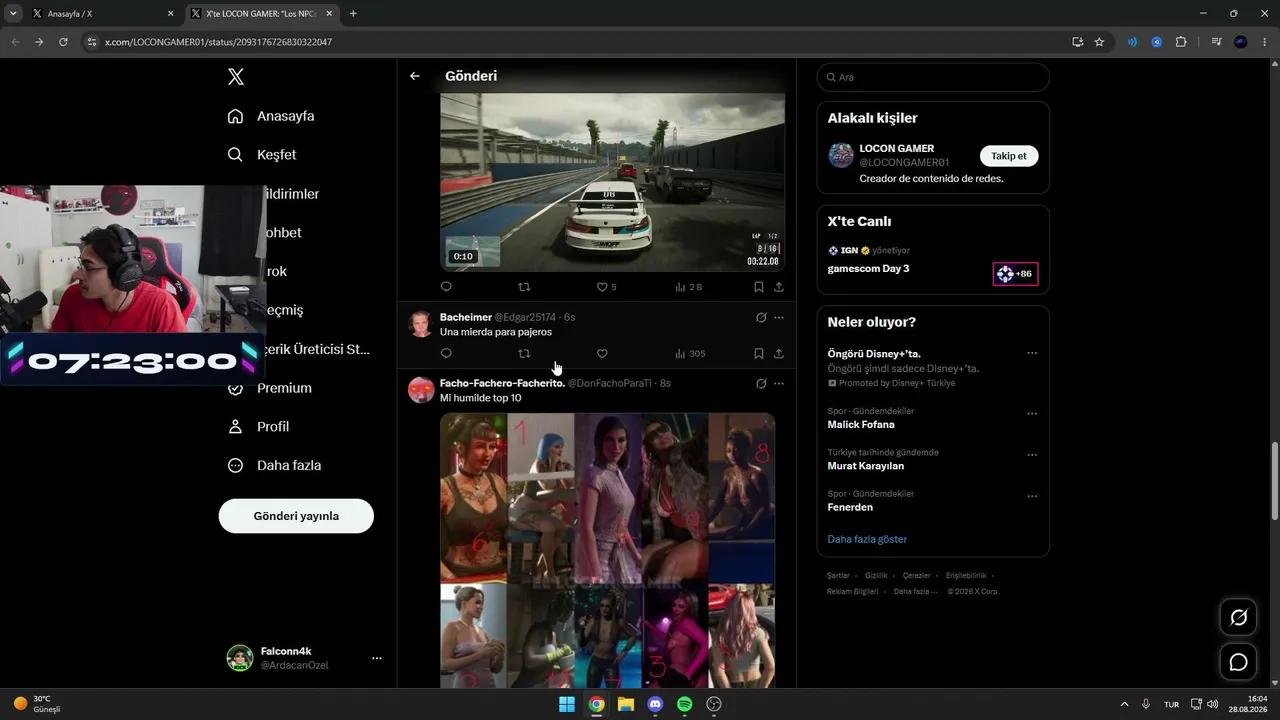This screenshot has width=1280, height=720.
Task: Click the install app icon in address bar
Action: pos(1077,42)
